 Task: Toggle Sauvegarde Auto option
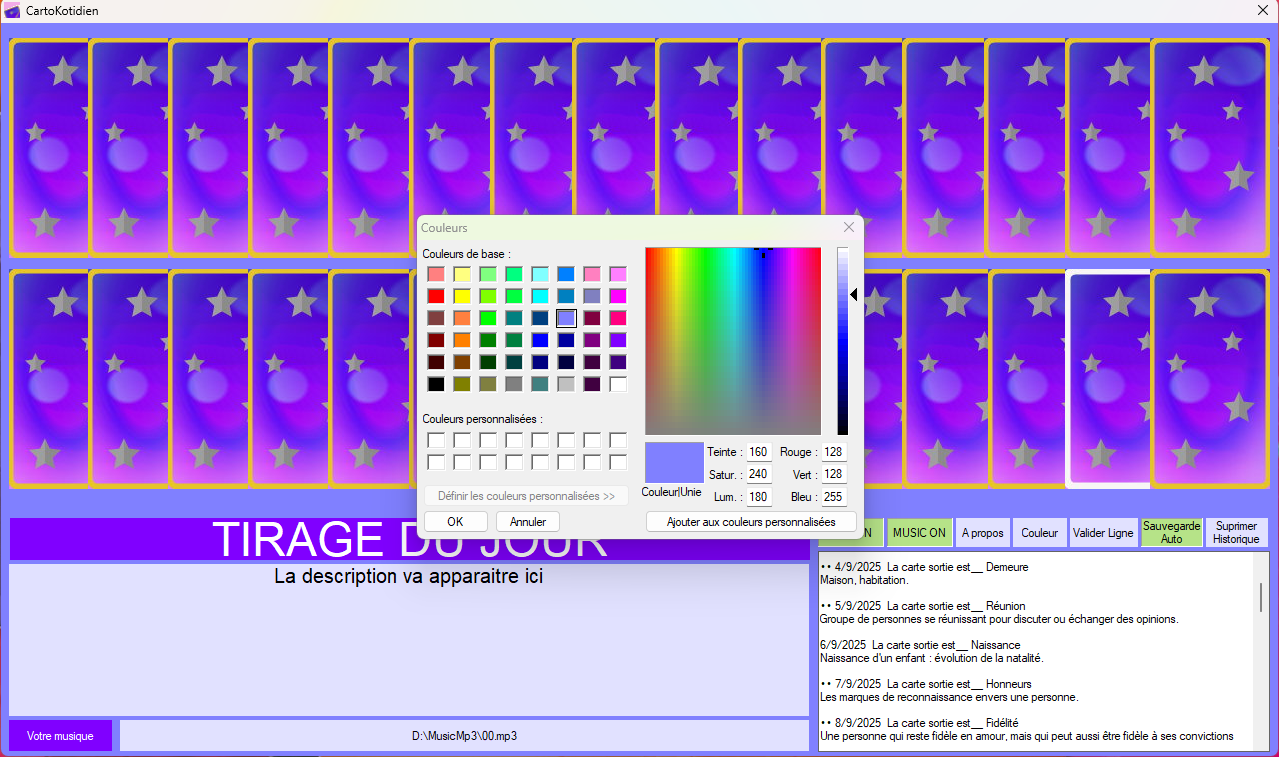(x=1171, y=532)
